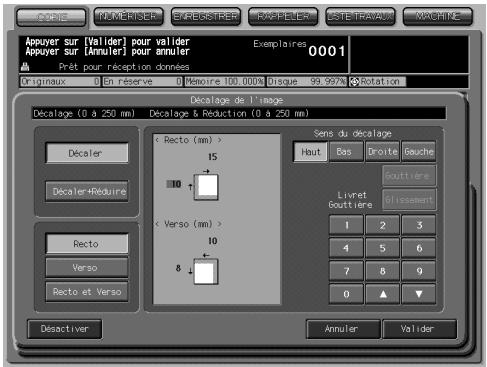The image size is (487, 367).
Task: Tap keypad digit 1
Action: (346, 225)
